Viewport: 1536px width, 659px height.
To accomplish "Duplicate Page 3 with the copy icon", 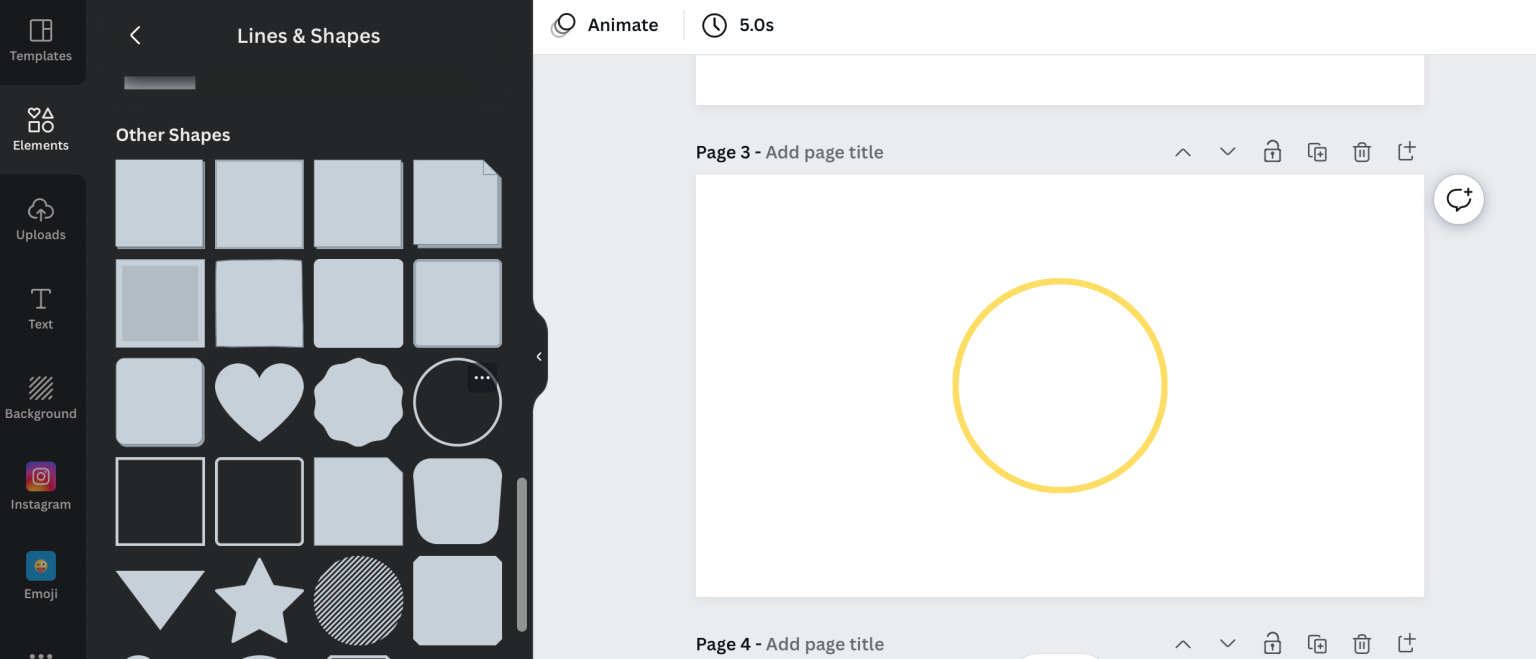I will pyautogui.click(x=1317, y=151).
